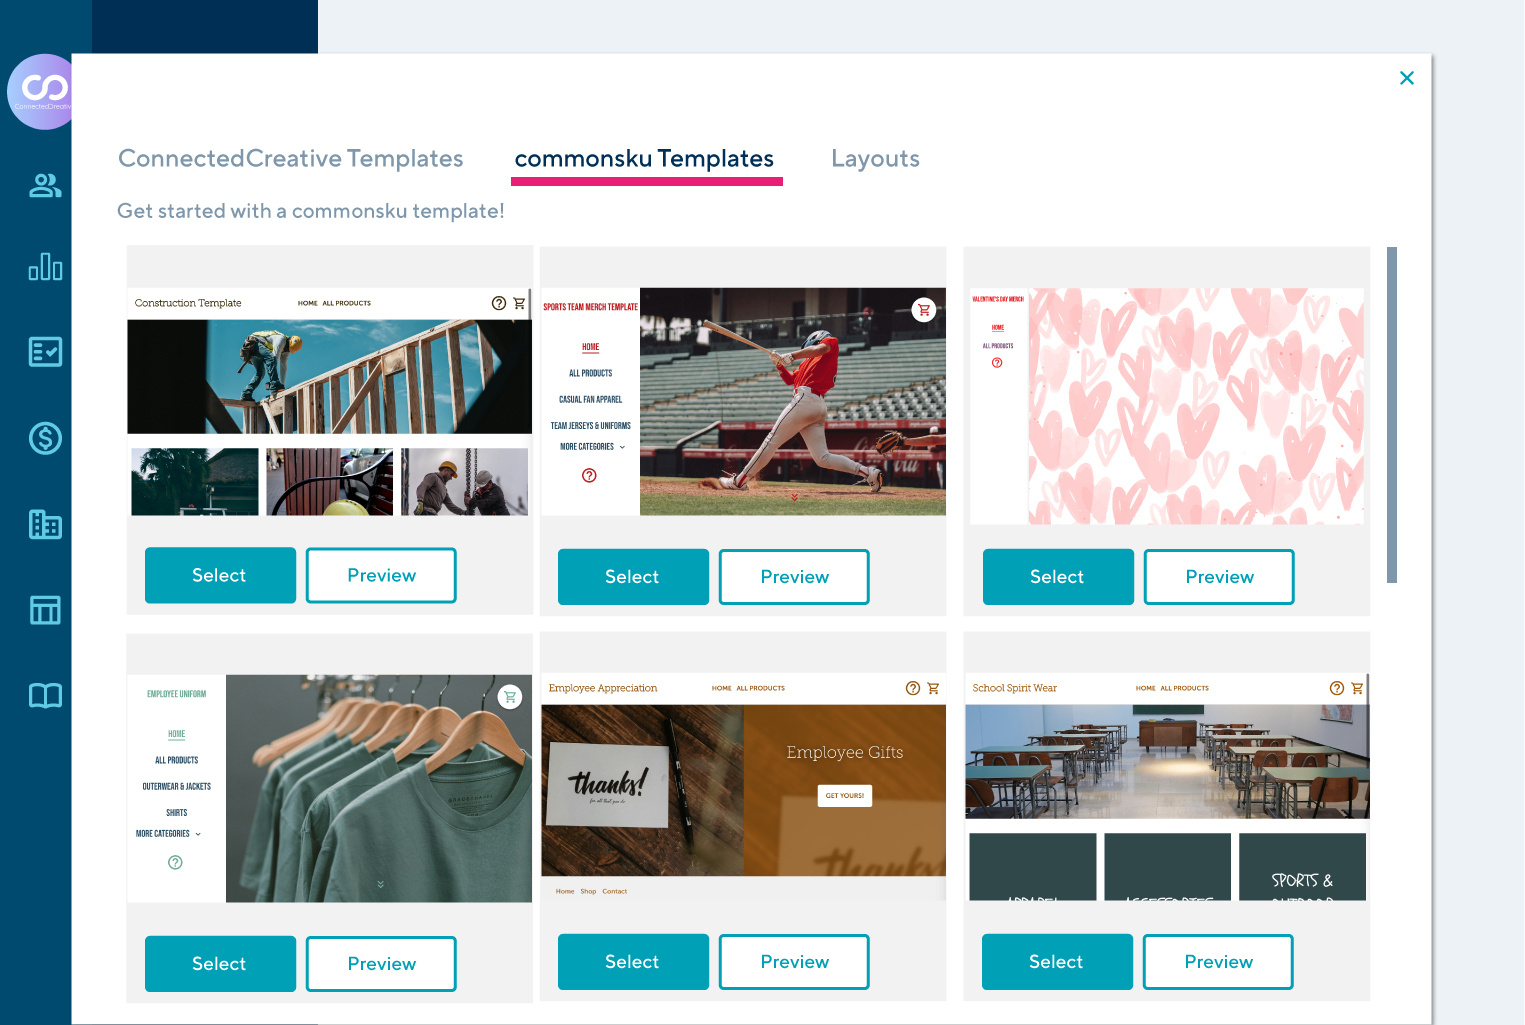Screen dimensions: 1525x1025
Task: Switch to ConnectedCreative Templates tab
Action: click(x=290, y=159)
